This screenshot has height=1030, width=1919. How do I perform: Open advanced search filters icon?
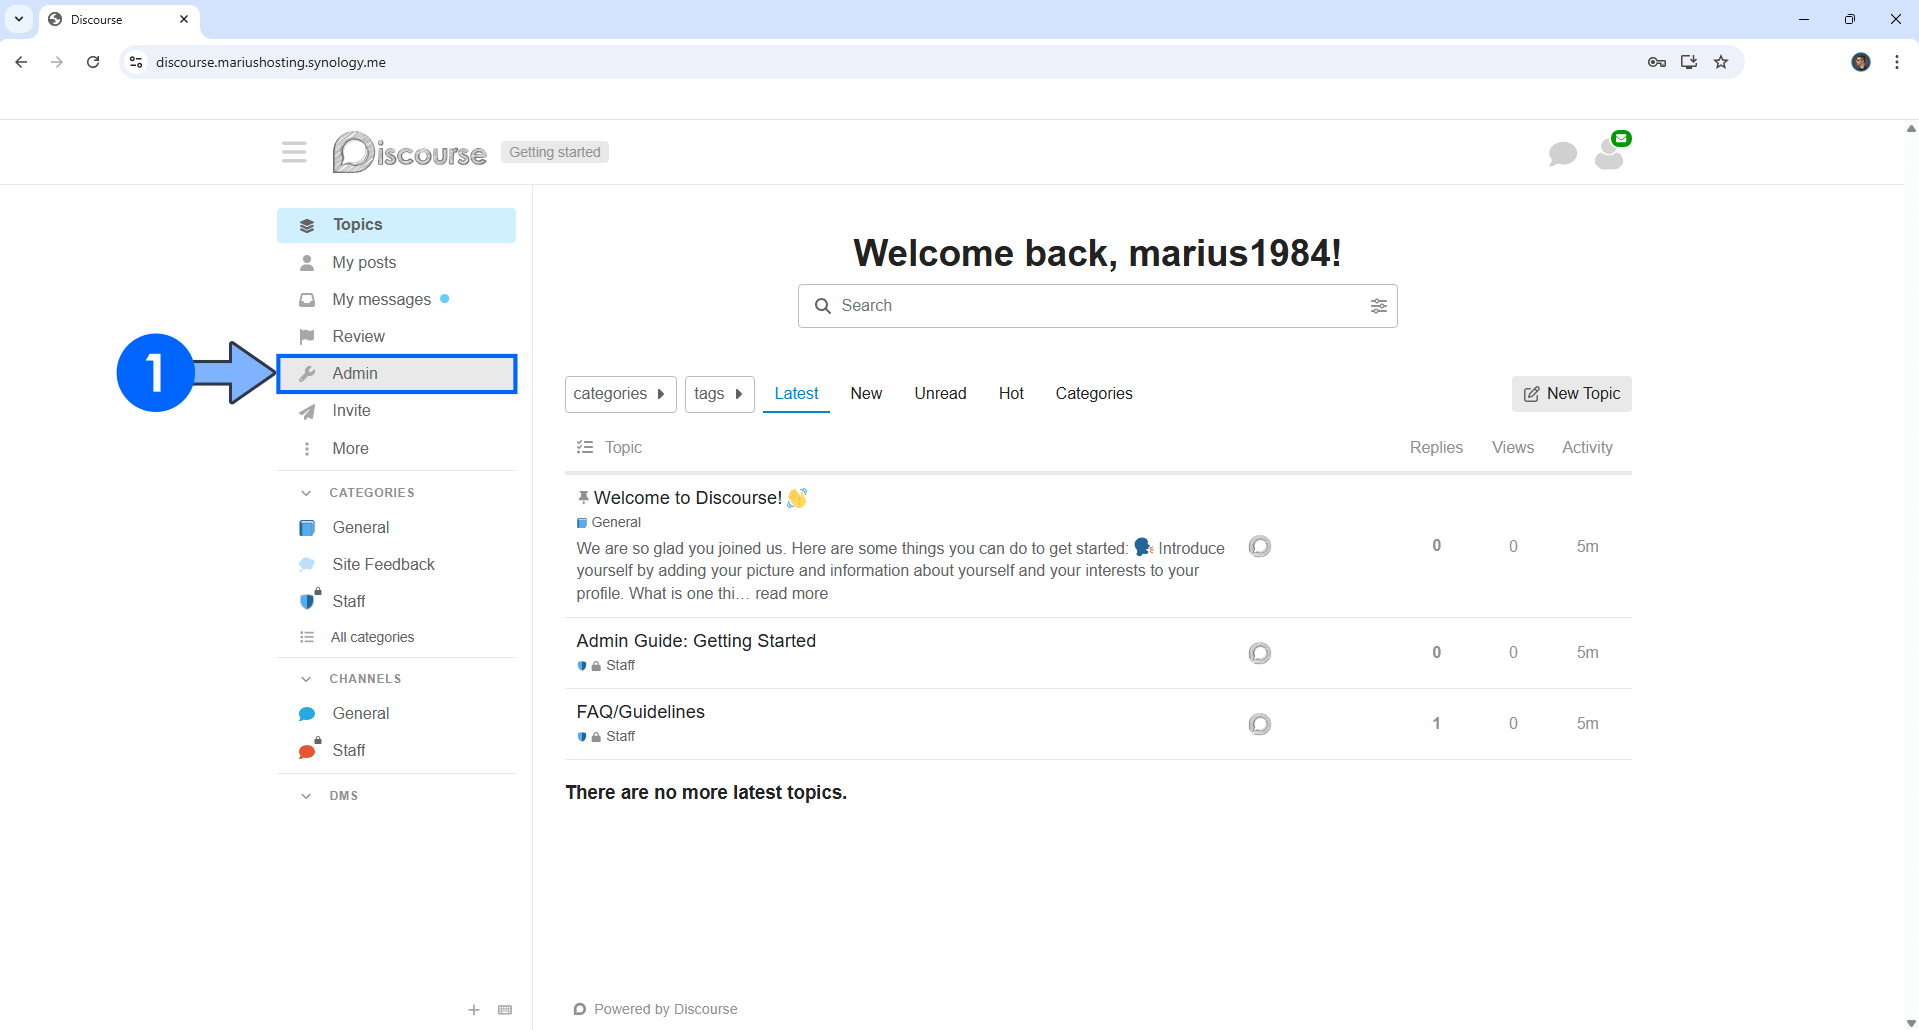[1378, 306]
